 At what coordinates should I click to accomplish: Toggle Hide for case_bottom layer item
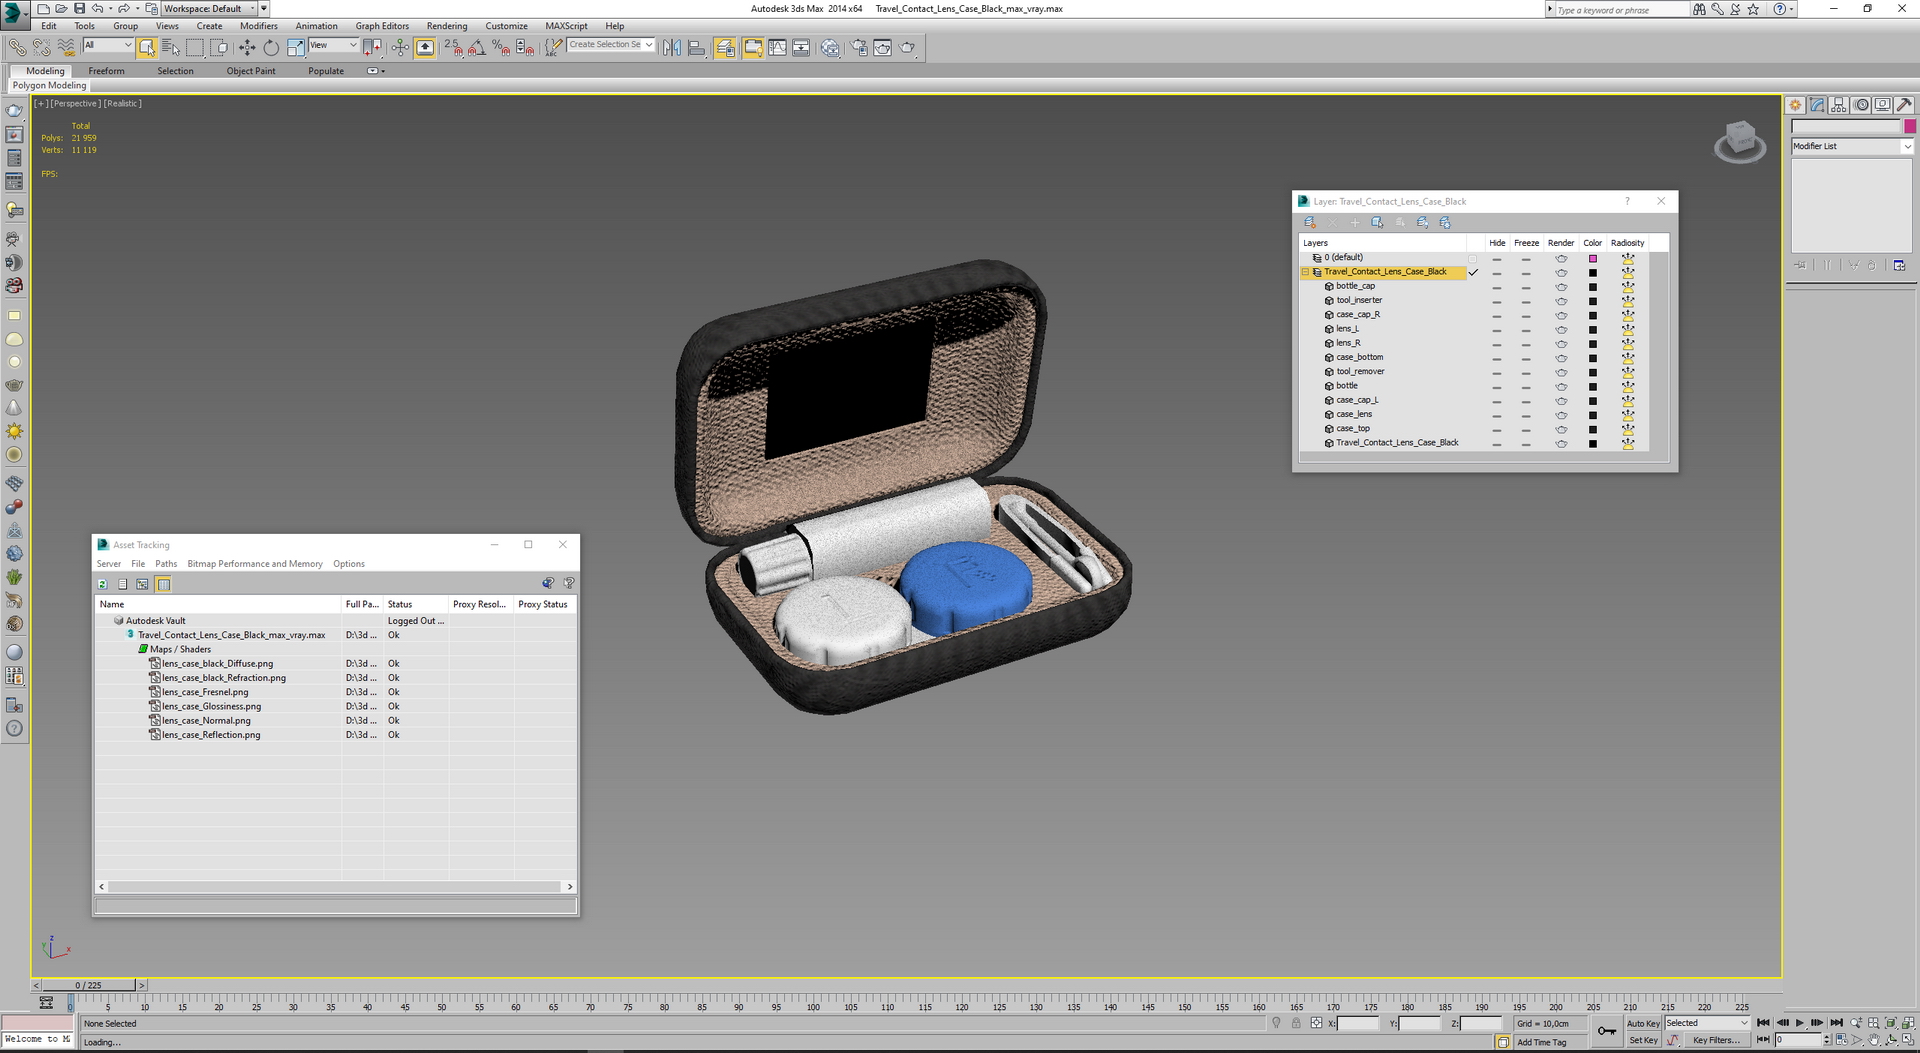[x=1497, y=358]
